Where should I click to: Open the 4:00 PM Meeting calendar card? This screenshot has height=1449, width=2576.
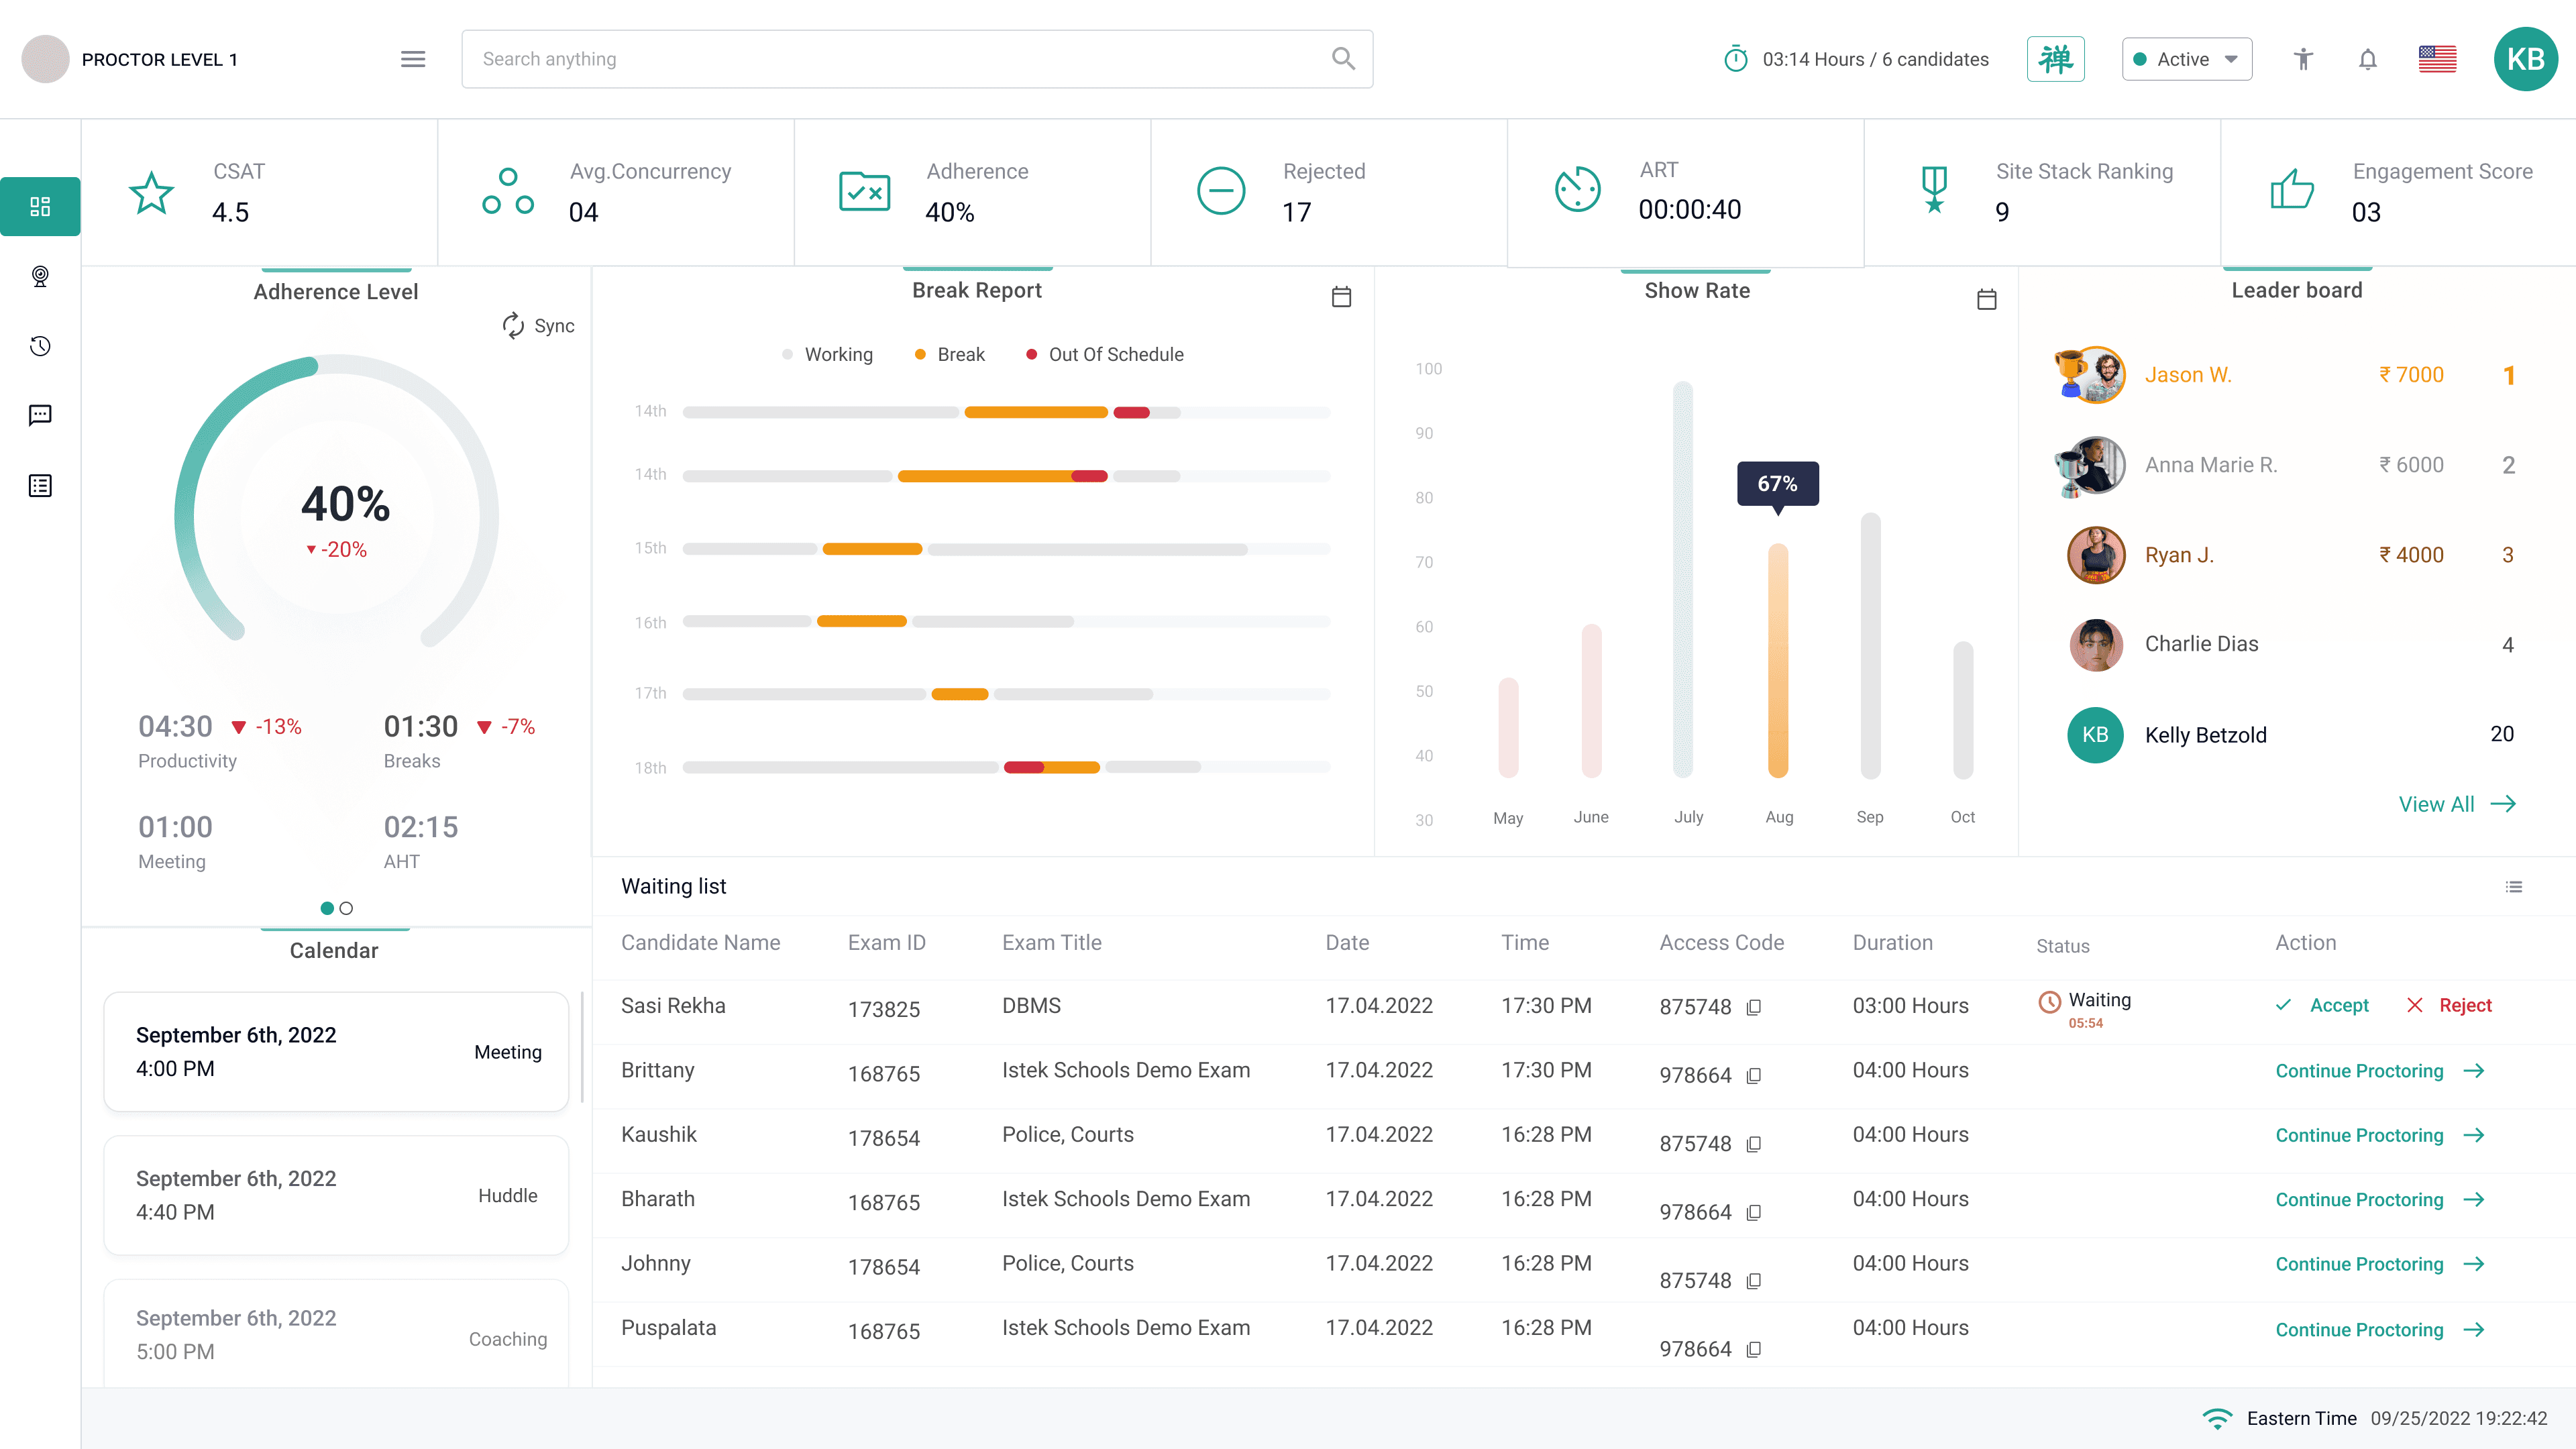pos(336,1052)
